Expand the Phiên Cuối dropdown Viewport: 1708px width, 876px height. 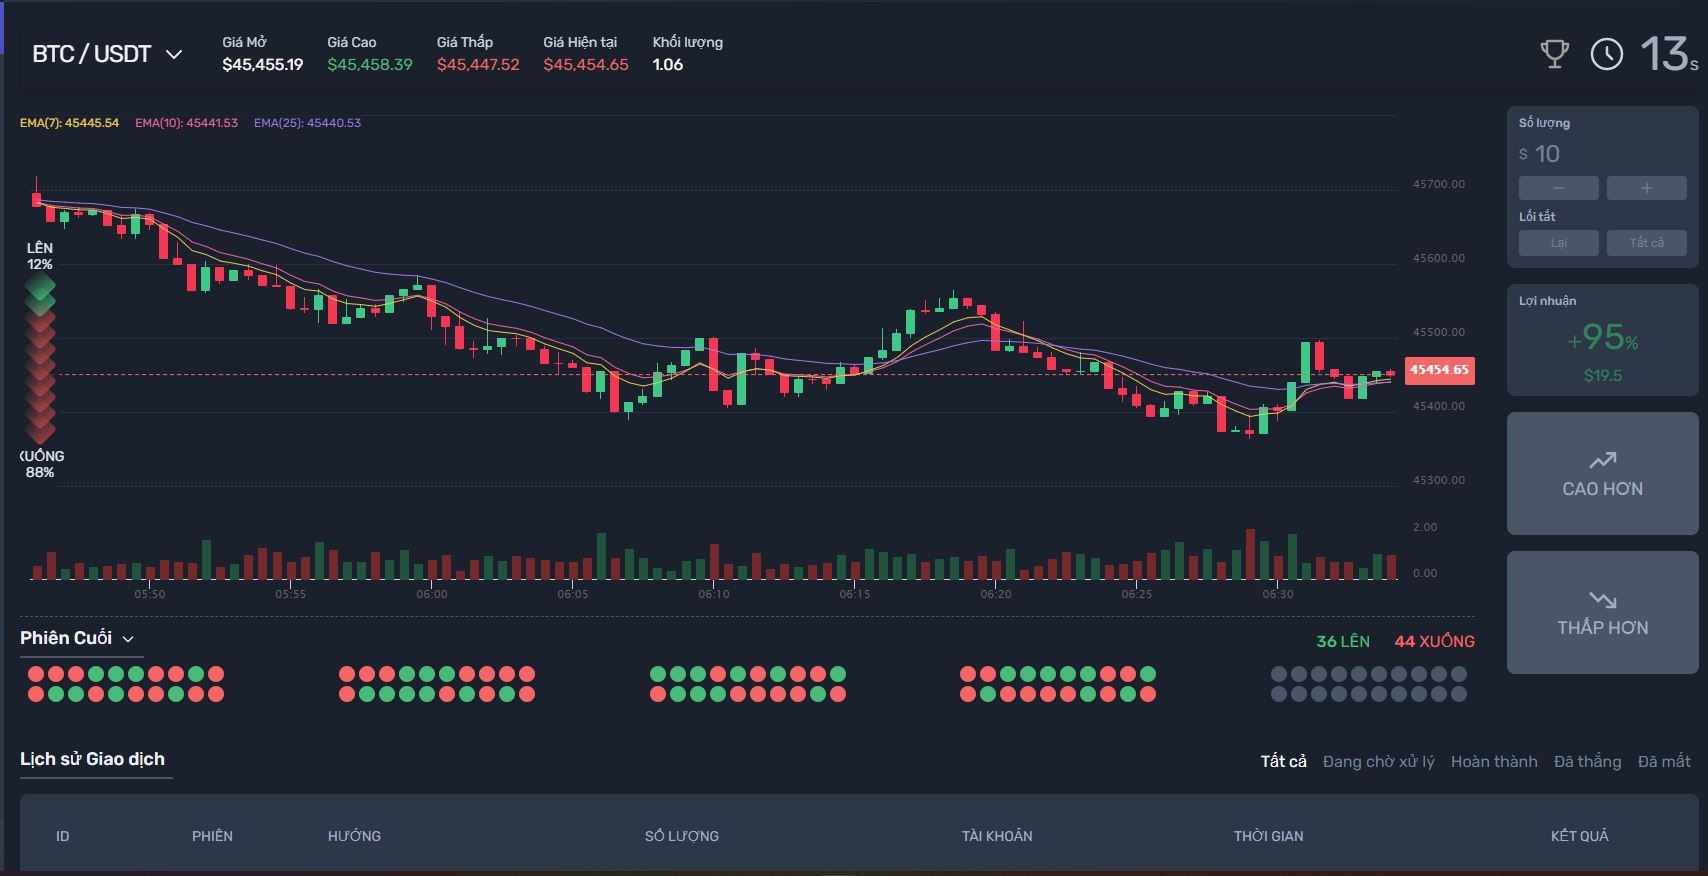point(77,638)
